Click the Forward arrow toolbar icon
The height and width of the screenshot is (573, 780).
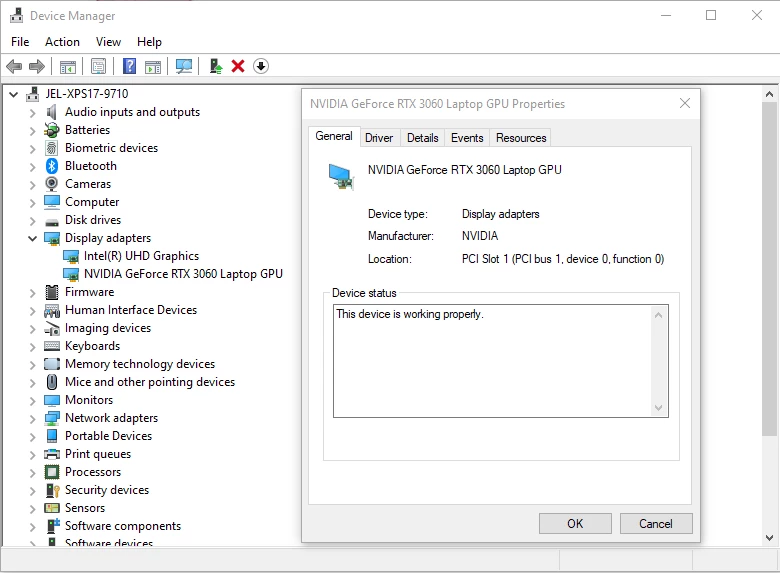click(37, 66)
